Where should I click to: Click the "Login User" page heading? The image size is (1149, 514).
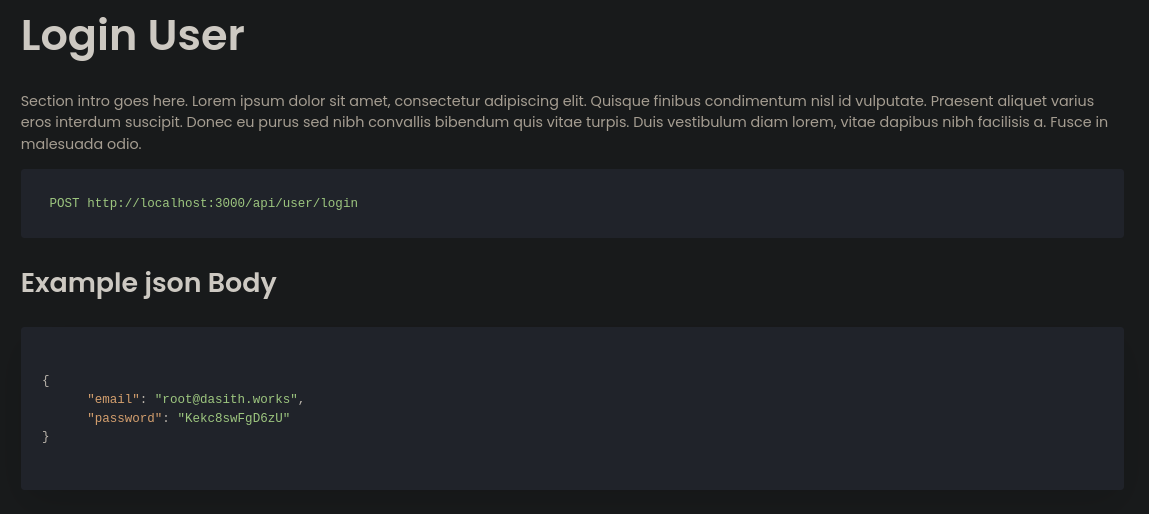[x=133, y=36]
